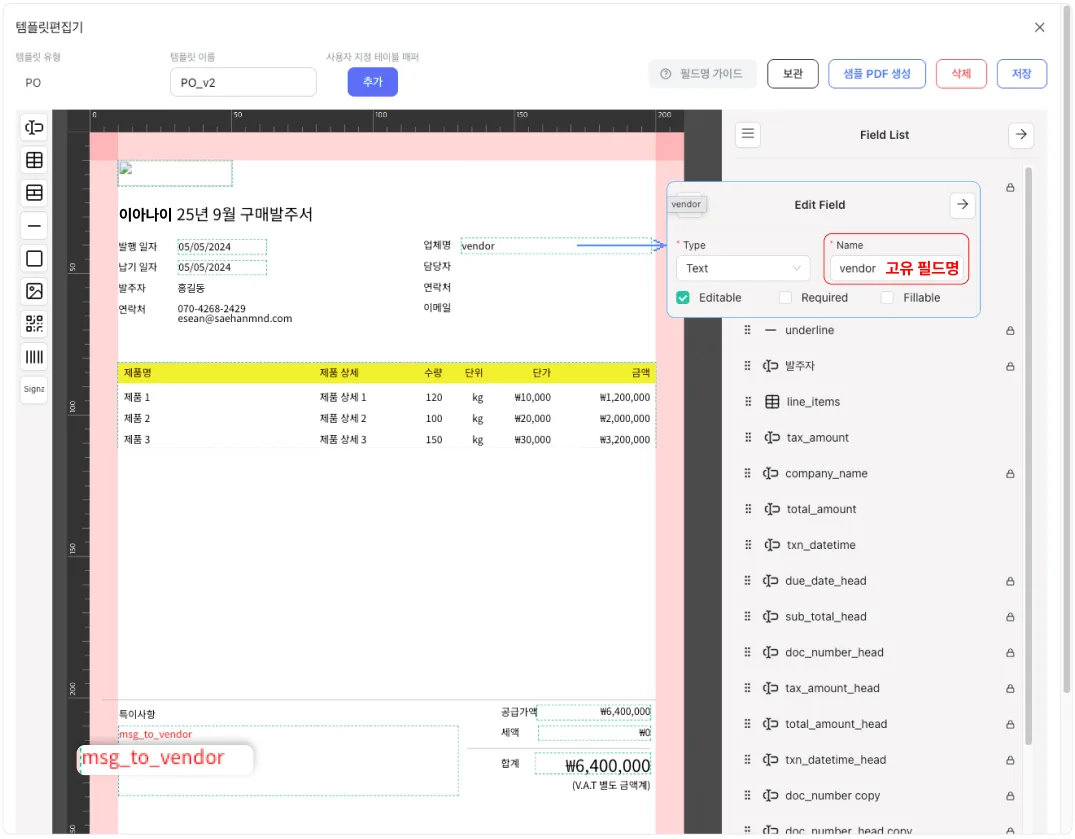Screen dimensions: 1075x839
Task: Select the table tool in the toolbar
Action: pos(34,160)
